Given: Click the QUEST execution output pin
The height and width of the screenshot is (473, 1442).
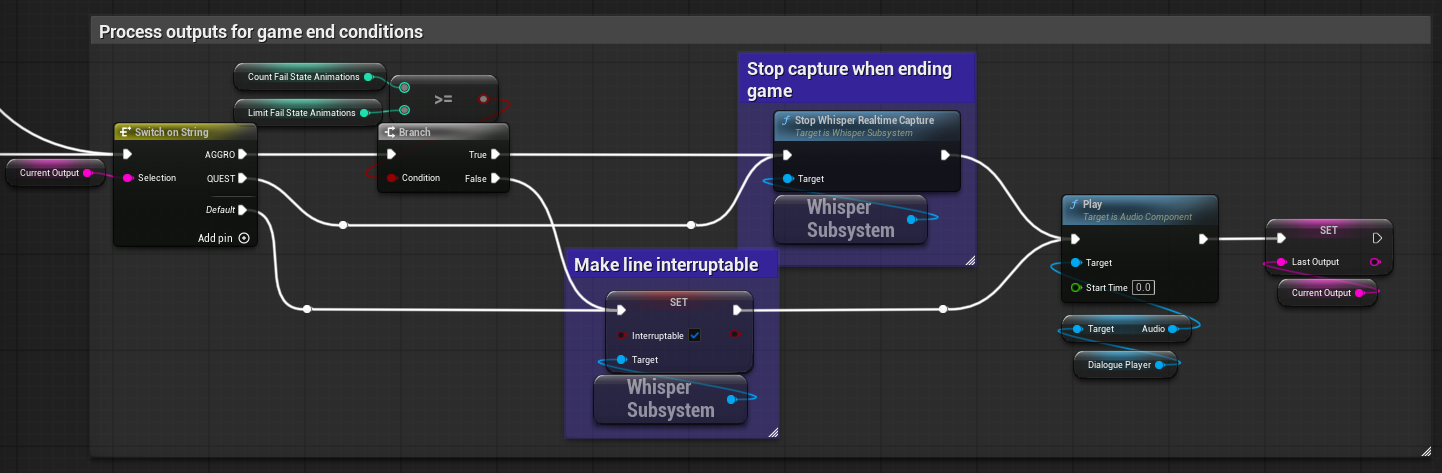Looking at the screenshot, I should click(243, 179).
